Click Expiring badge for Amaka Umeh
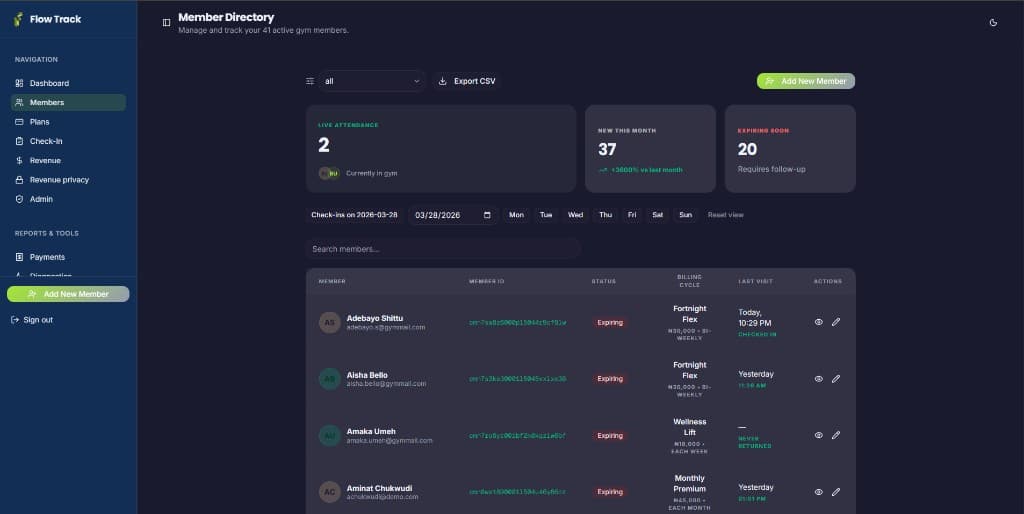This screenshot has width=1024, height=514. [x=610, y=436]
